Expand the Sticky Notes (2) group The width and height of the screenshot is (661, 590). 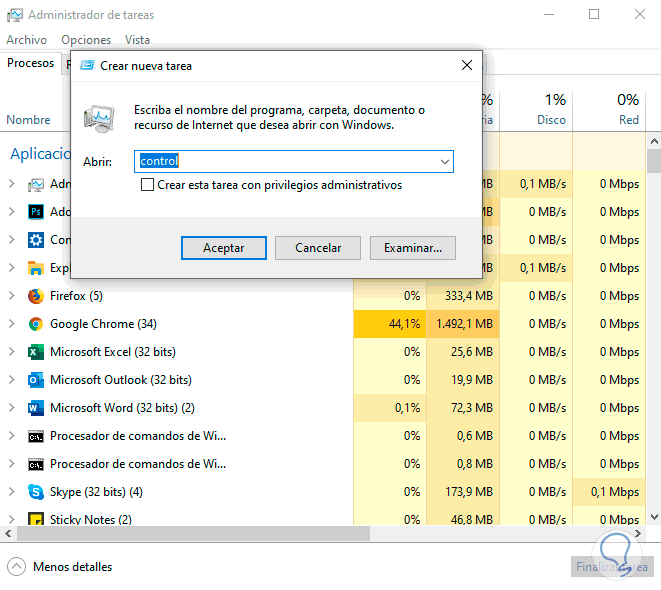pyautogui.click(x=12, y=519)
